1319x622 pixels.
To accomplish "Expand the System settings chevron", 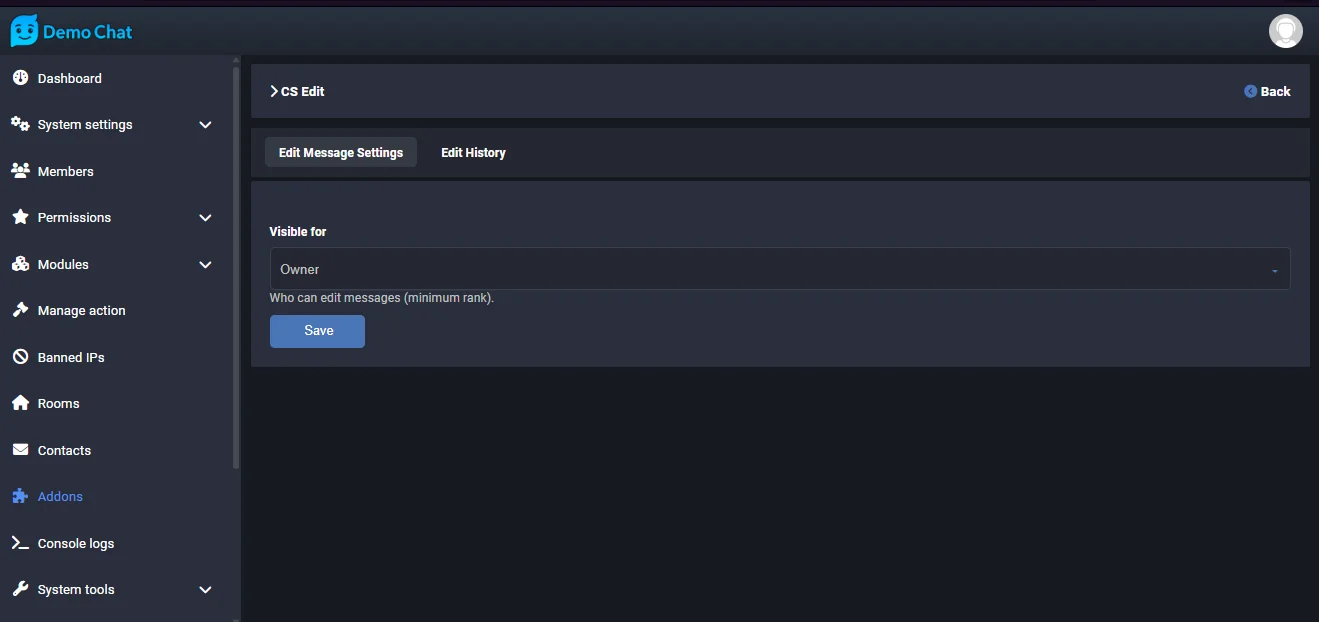I will click(205, 125).
